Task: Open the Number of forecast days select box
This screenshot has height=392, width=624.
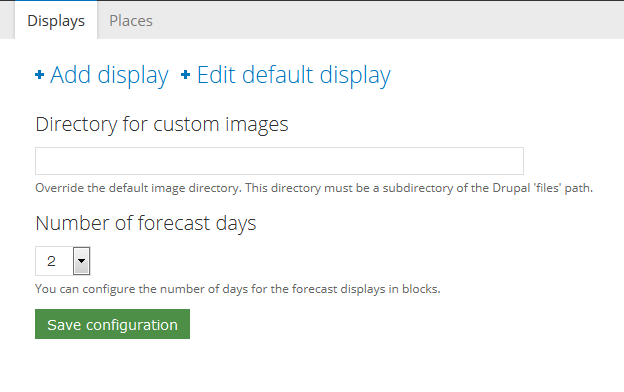Action: click(x=62, y=261)
